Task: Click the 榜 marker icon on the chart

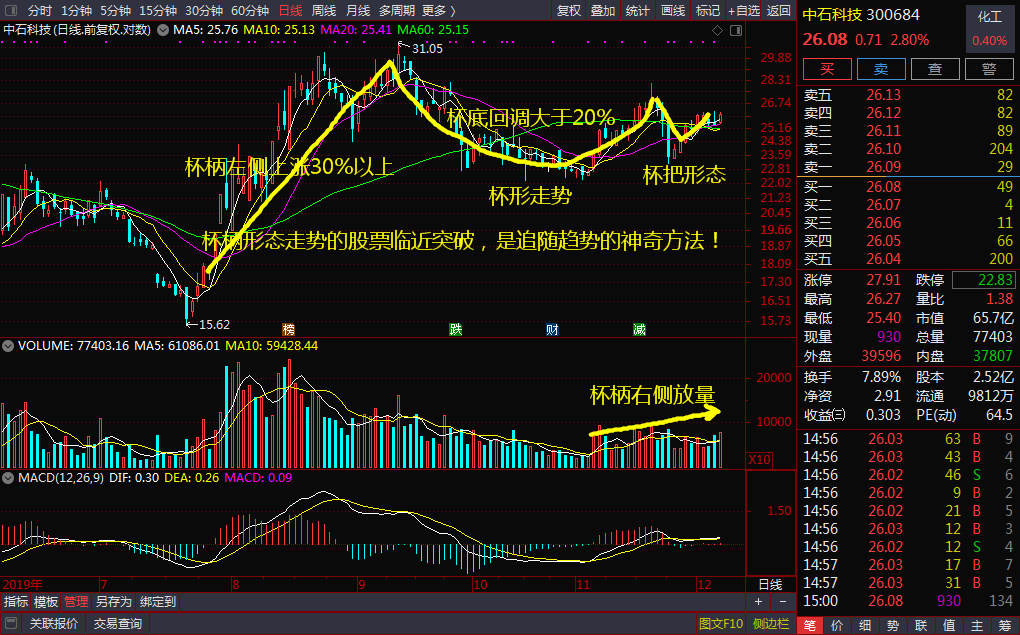Action: (289, 329)
